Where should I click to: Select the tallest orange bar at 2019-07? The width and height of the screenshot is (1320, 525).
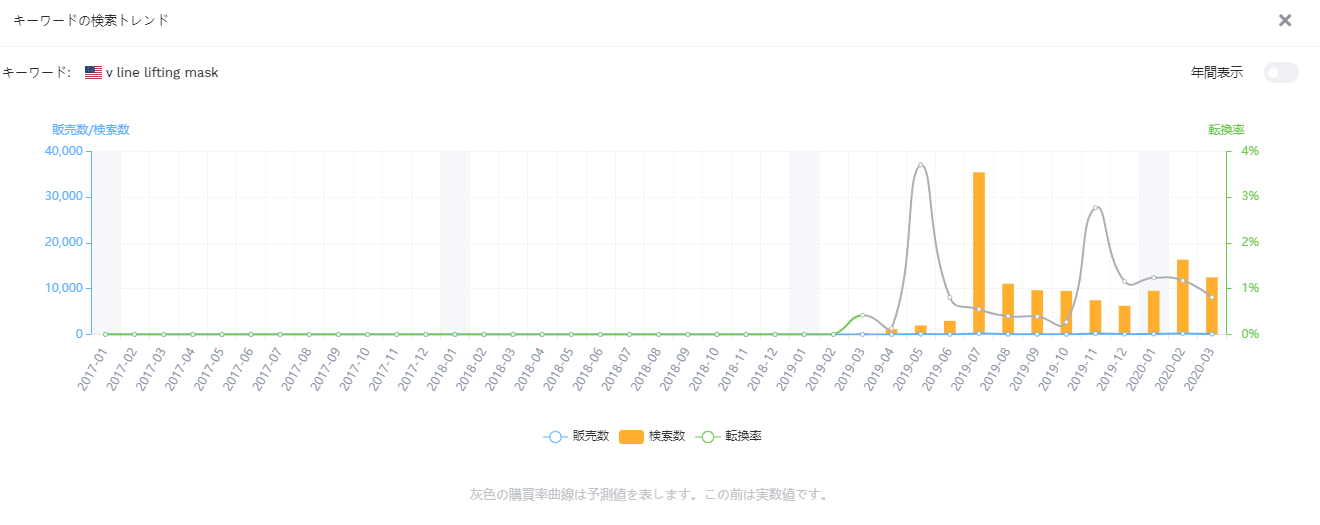pyautogui.click(x=979, y=253)
